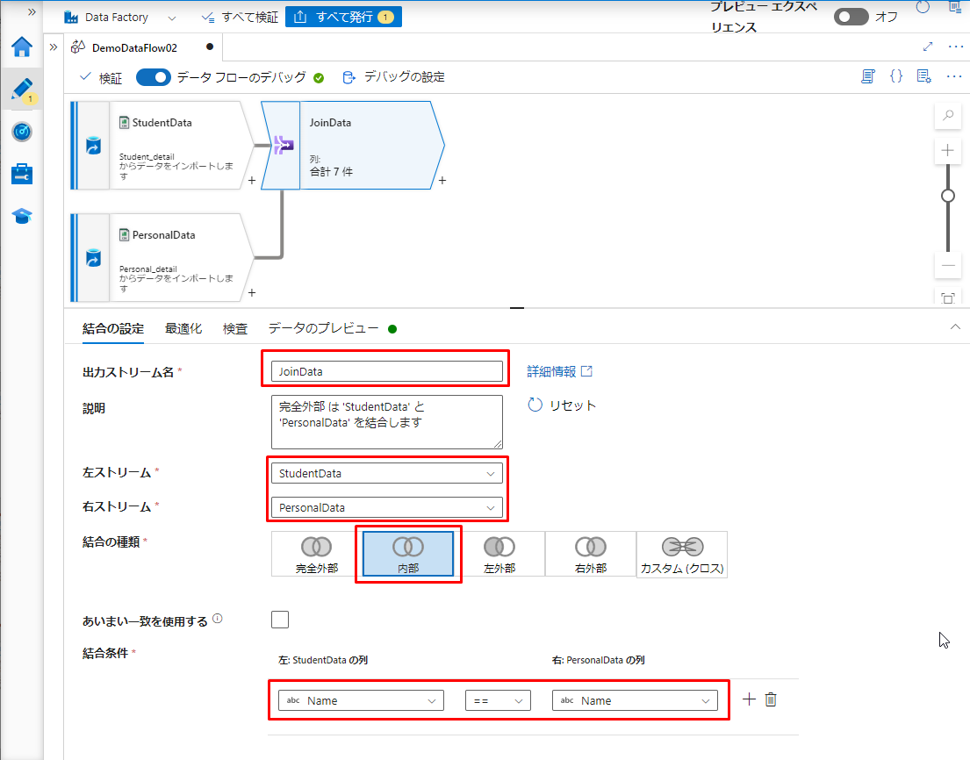
Task: Select the JoinData transformation node
Action: coord(353,145)
